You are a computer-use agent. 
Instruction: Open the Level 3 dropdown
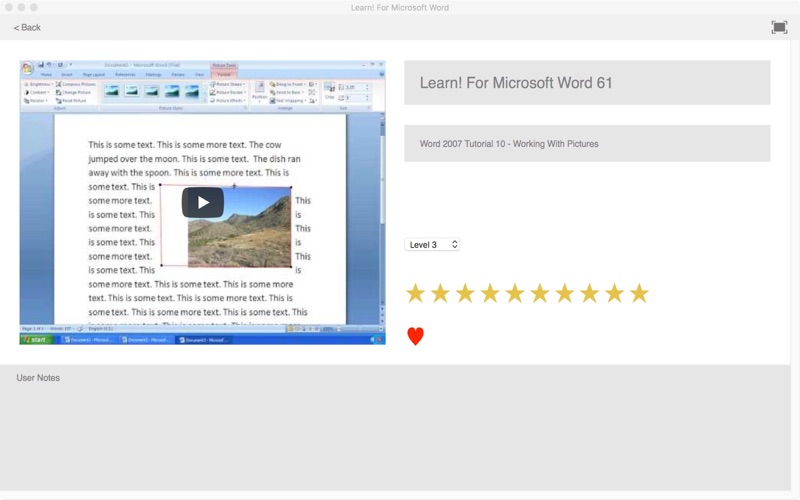click(432, 245)
